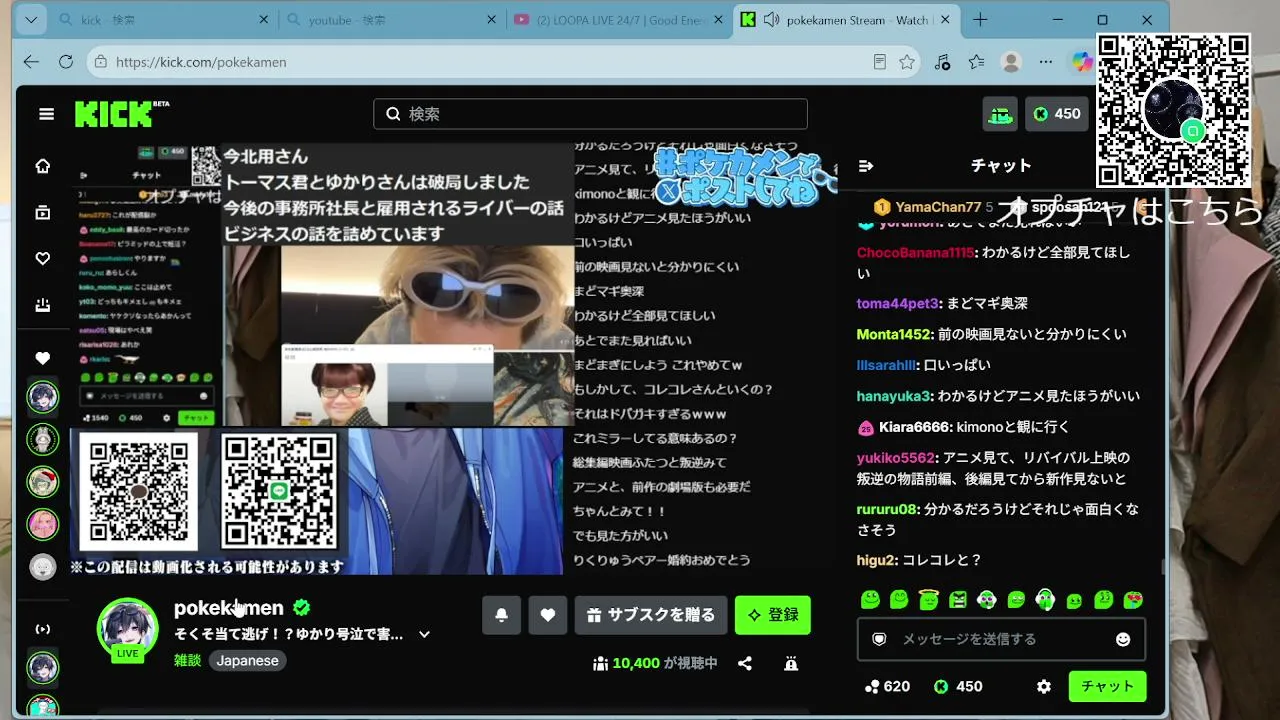The image size is (1280, 720).
Task: Open the Browse icon in sidebar
Action: pyautogui.click(x=43, y=212)
